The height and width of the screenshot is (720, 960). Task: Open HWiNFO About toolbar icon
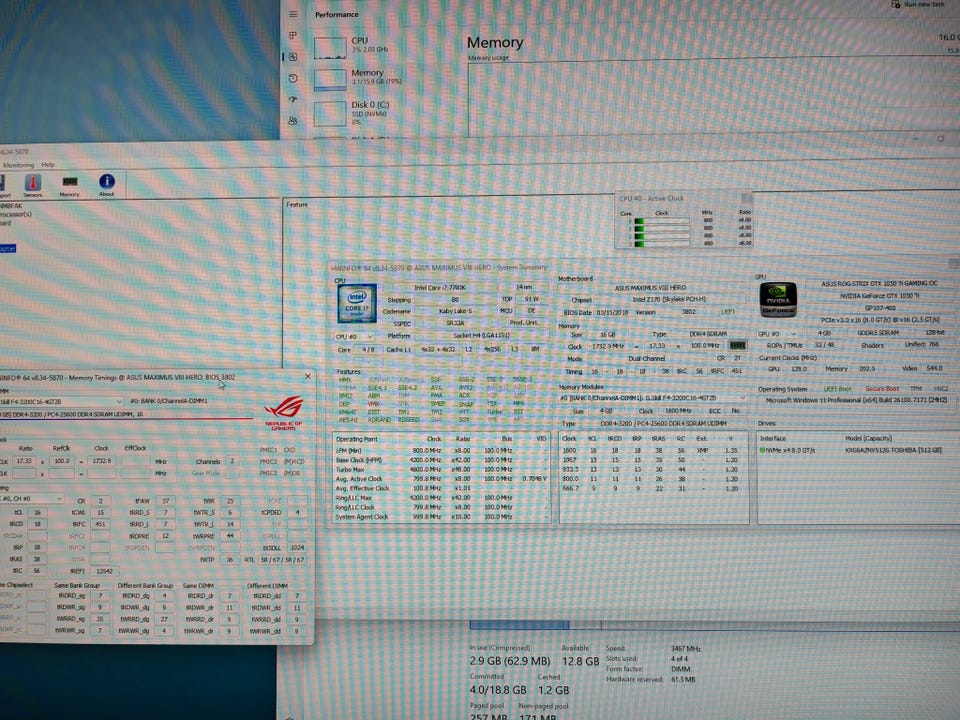point(107,185)
